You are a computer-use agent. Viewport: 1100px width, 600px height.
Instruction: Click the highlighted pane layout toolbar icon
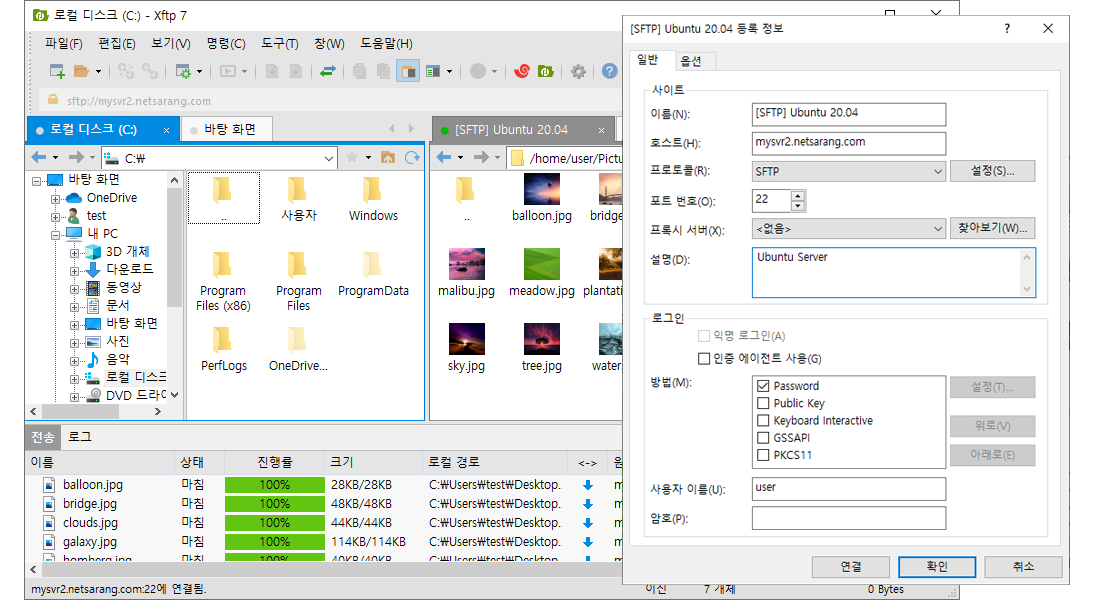coord(408,71)
